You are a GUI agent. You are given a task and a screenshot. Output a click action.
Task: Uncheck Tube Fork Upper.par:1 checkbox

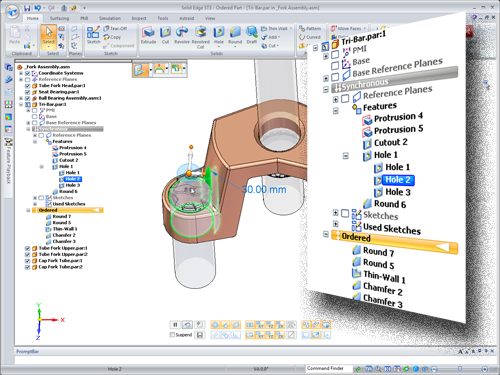tap(28, 248)
